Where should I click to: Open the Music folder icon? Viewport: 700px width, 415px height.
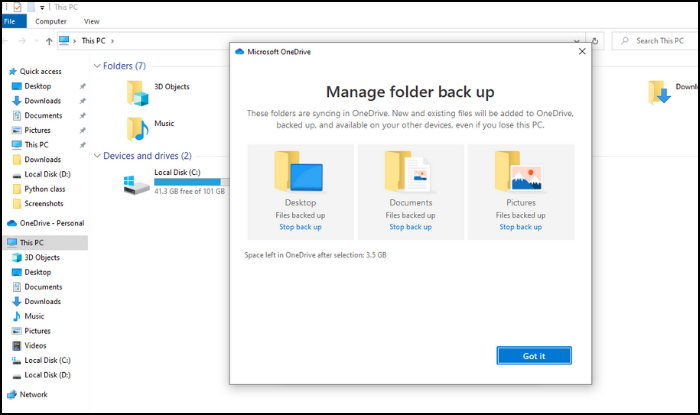click(138, 128)
